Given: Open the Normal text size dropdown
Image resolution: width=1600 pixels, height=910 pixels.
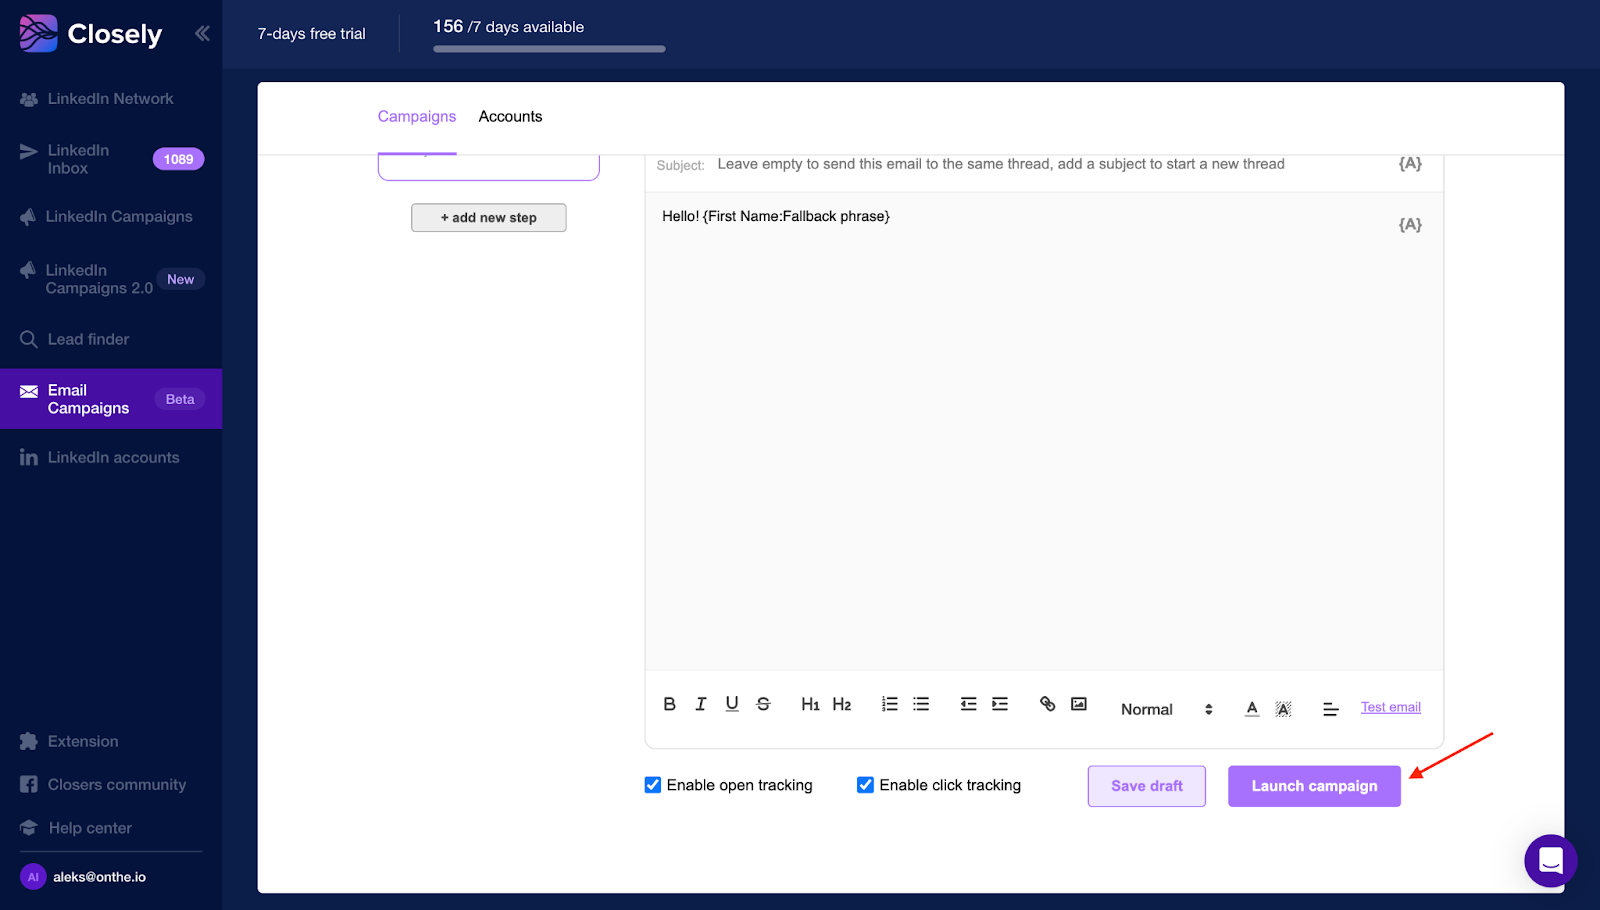Looking at the screenshot, I should click(x=1167, y=709).
